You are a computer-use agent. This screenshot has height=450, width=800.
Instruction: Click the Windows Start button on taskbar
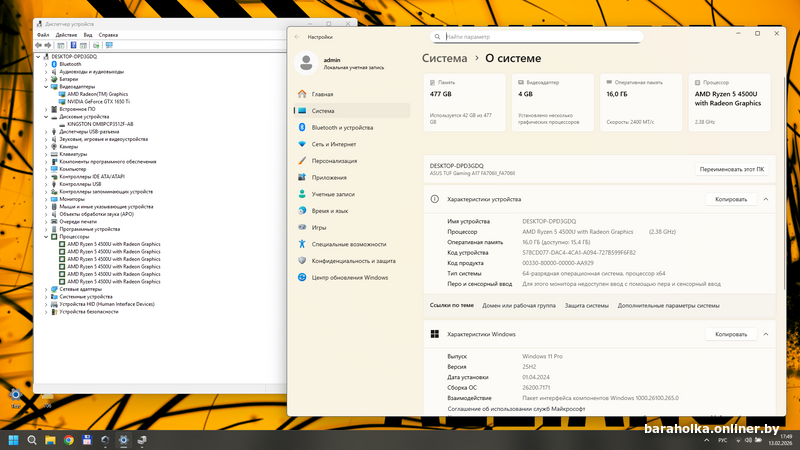pos(14,439)
